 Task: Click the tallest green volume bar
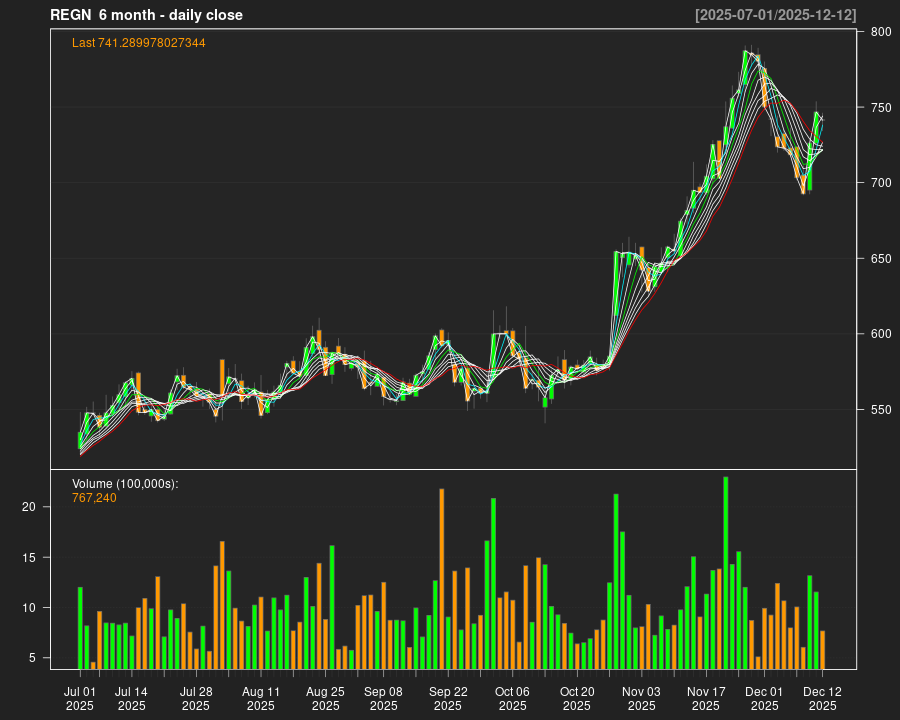726,572
